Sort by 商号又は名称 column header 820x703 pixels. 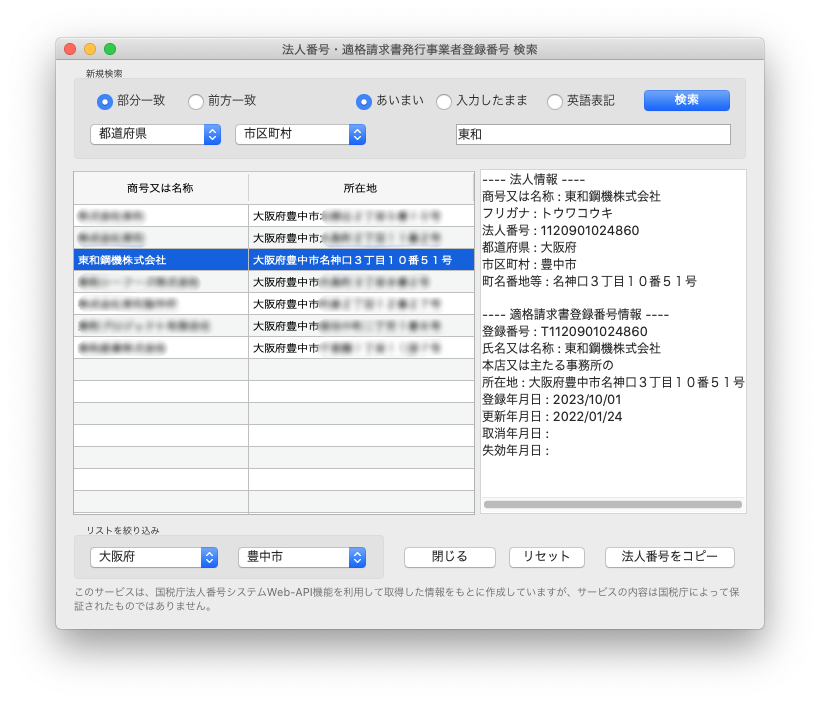click(x=160, y=188)
